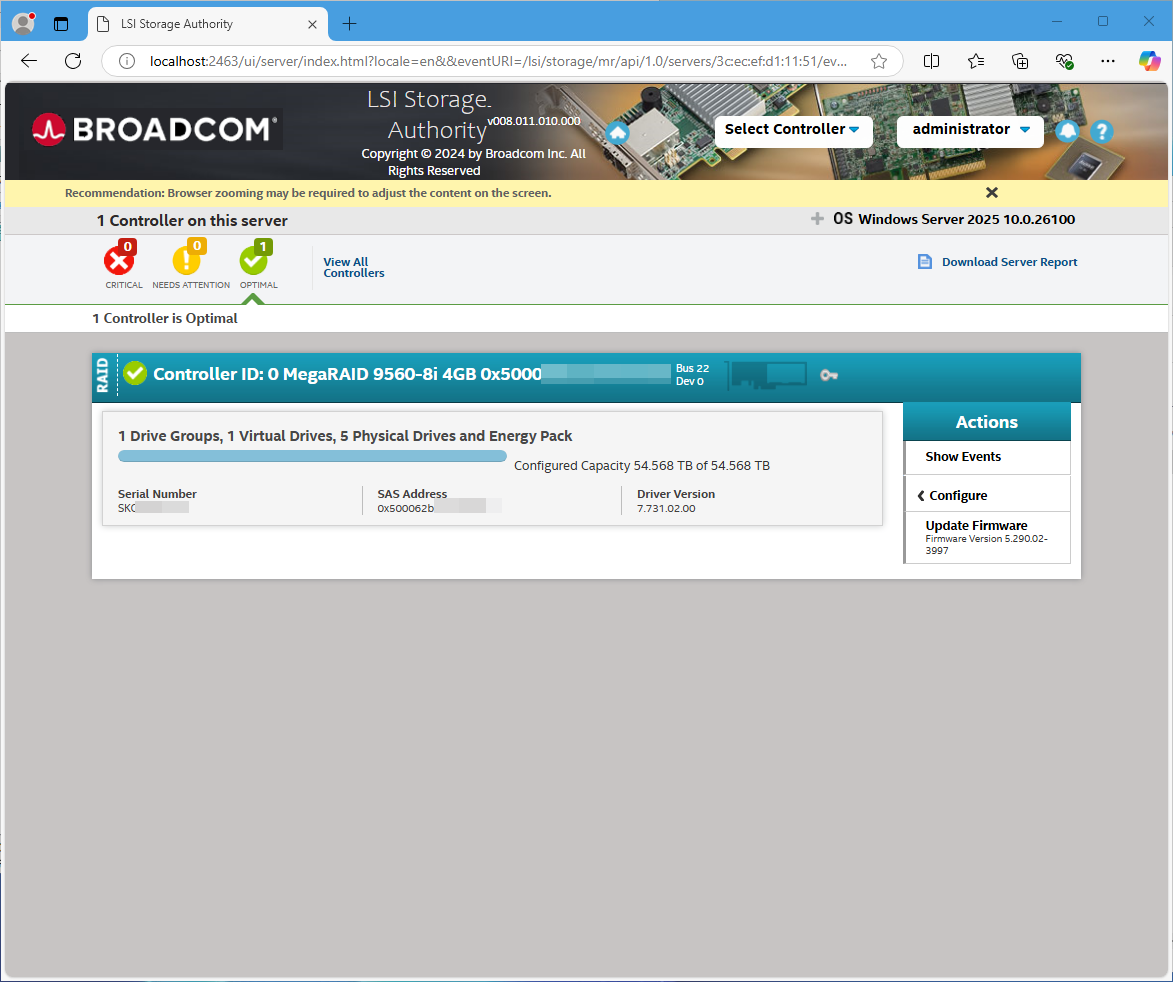
Task: Close the LSI Storage Authority tab
Action: 313,24
